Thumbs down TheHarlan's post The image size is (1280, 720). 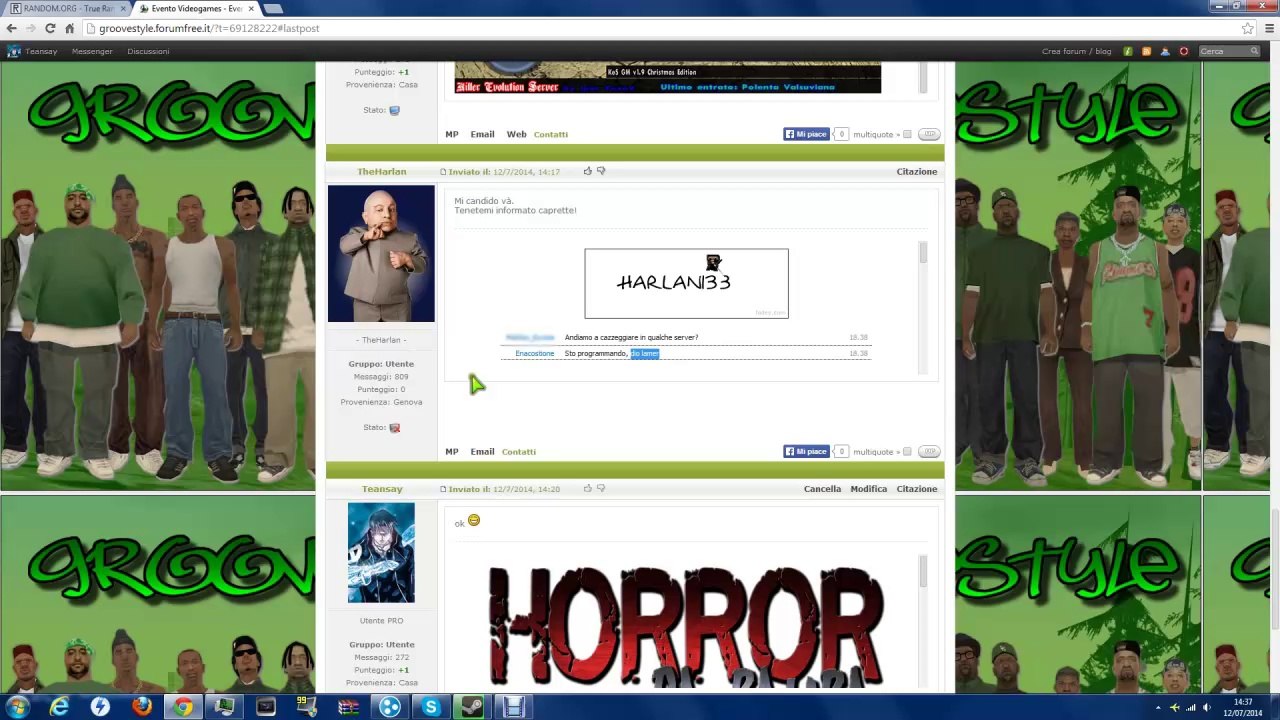point(601,171)
